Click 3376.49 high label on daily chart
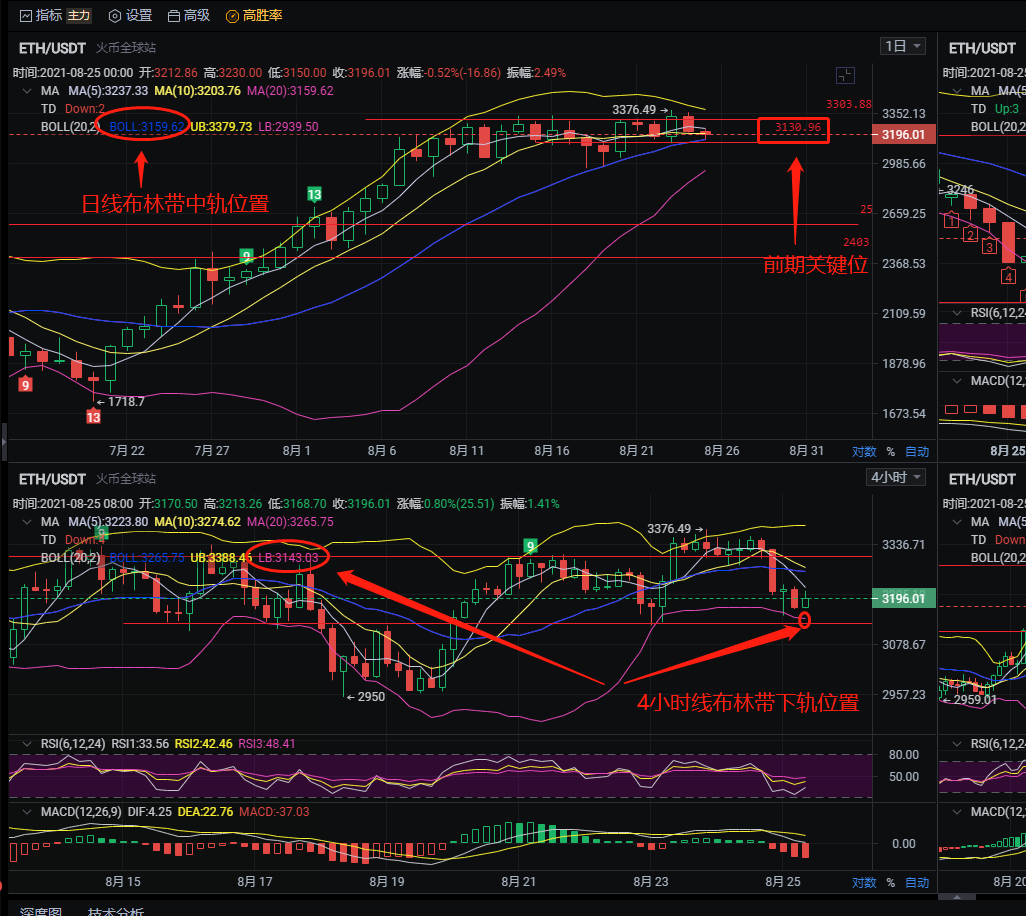The height and width of the screenshot is (916, 1026). pos(633,110)
